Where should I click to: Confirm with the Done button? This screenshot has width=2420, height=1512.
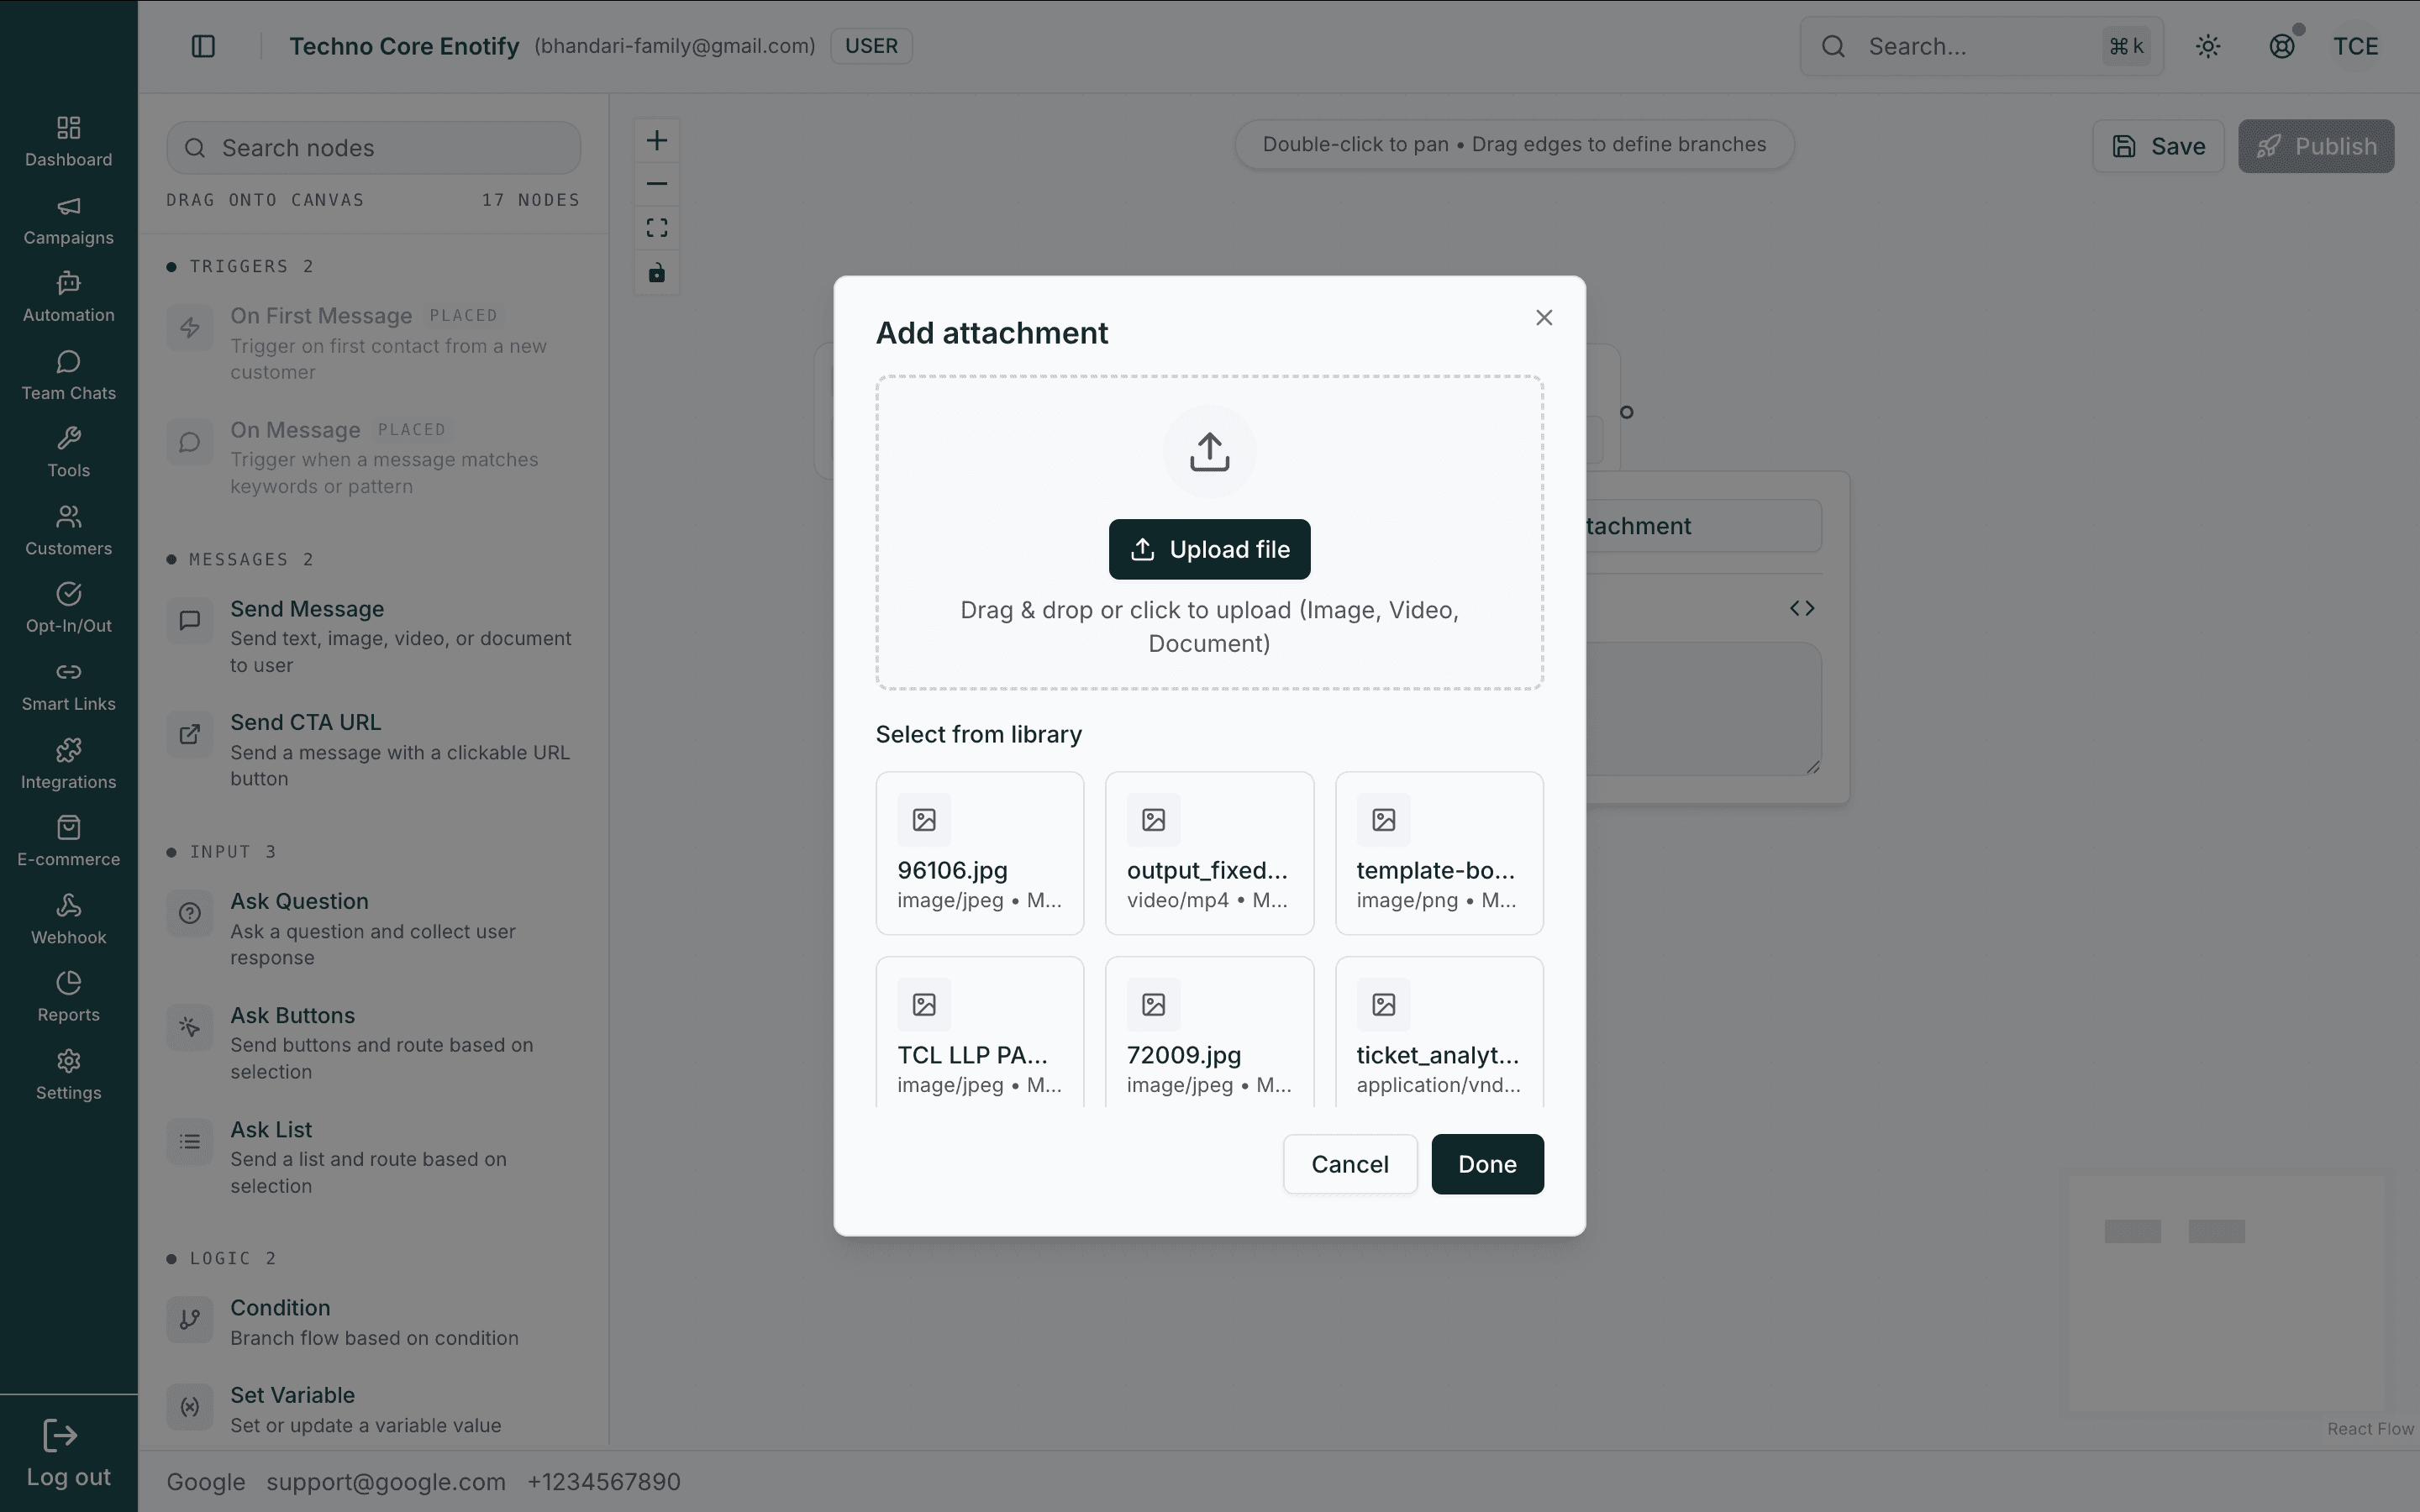pyautogui.click(x=1487, y=1164)
